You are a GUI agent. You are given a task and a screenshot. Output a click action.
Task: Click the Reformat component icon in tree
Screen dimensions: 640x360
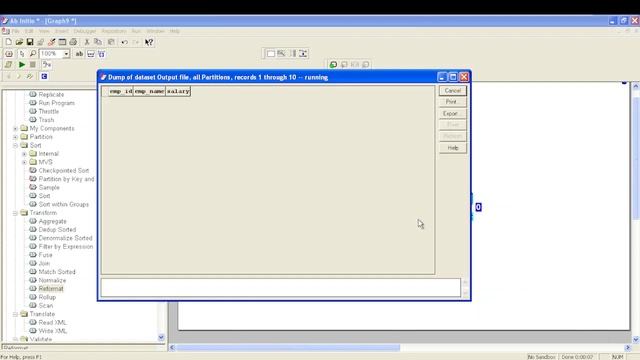click(x=33, y=289)
